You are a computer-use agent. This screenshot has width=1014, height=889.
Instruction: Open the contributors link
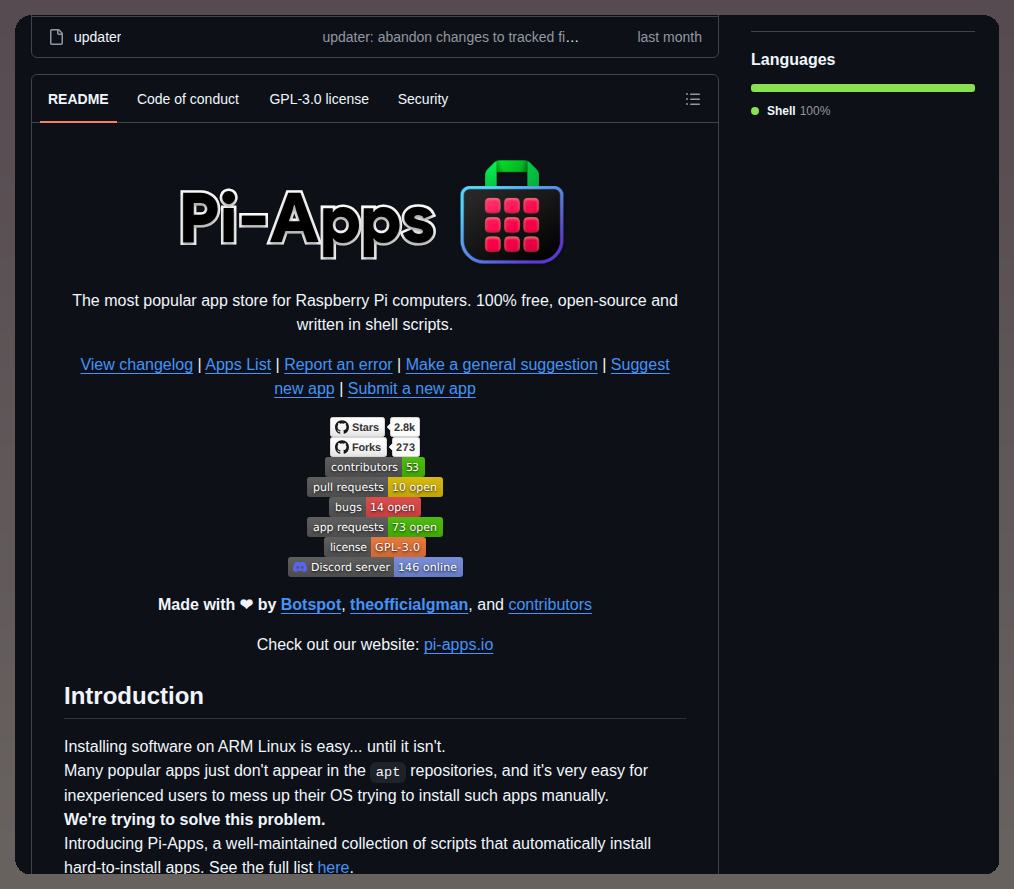tap(550, 605)
